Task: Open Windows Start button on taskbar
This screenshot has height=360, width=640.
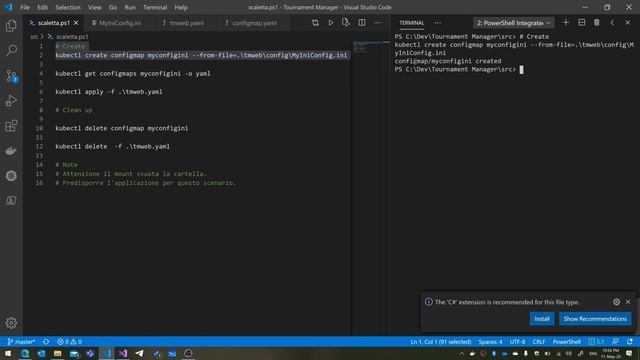Action: (8, 353)
